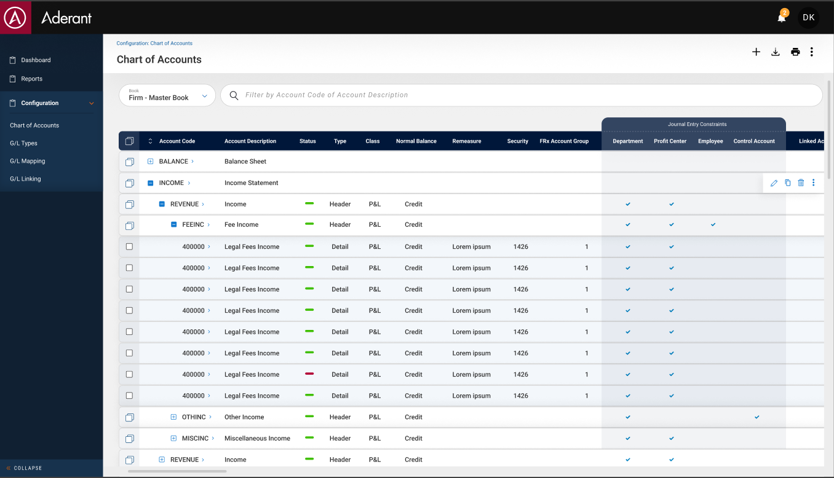Download the chart of accounts
The image size is (834, 478).
775,52
